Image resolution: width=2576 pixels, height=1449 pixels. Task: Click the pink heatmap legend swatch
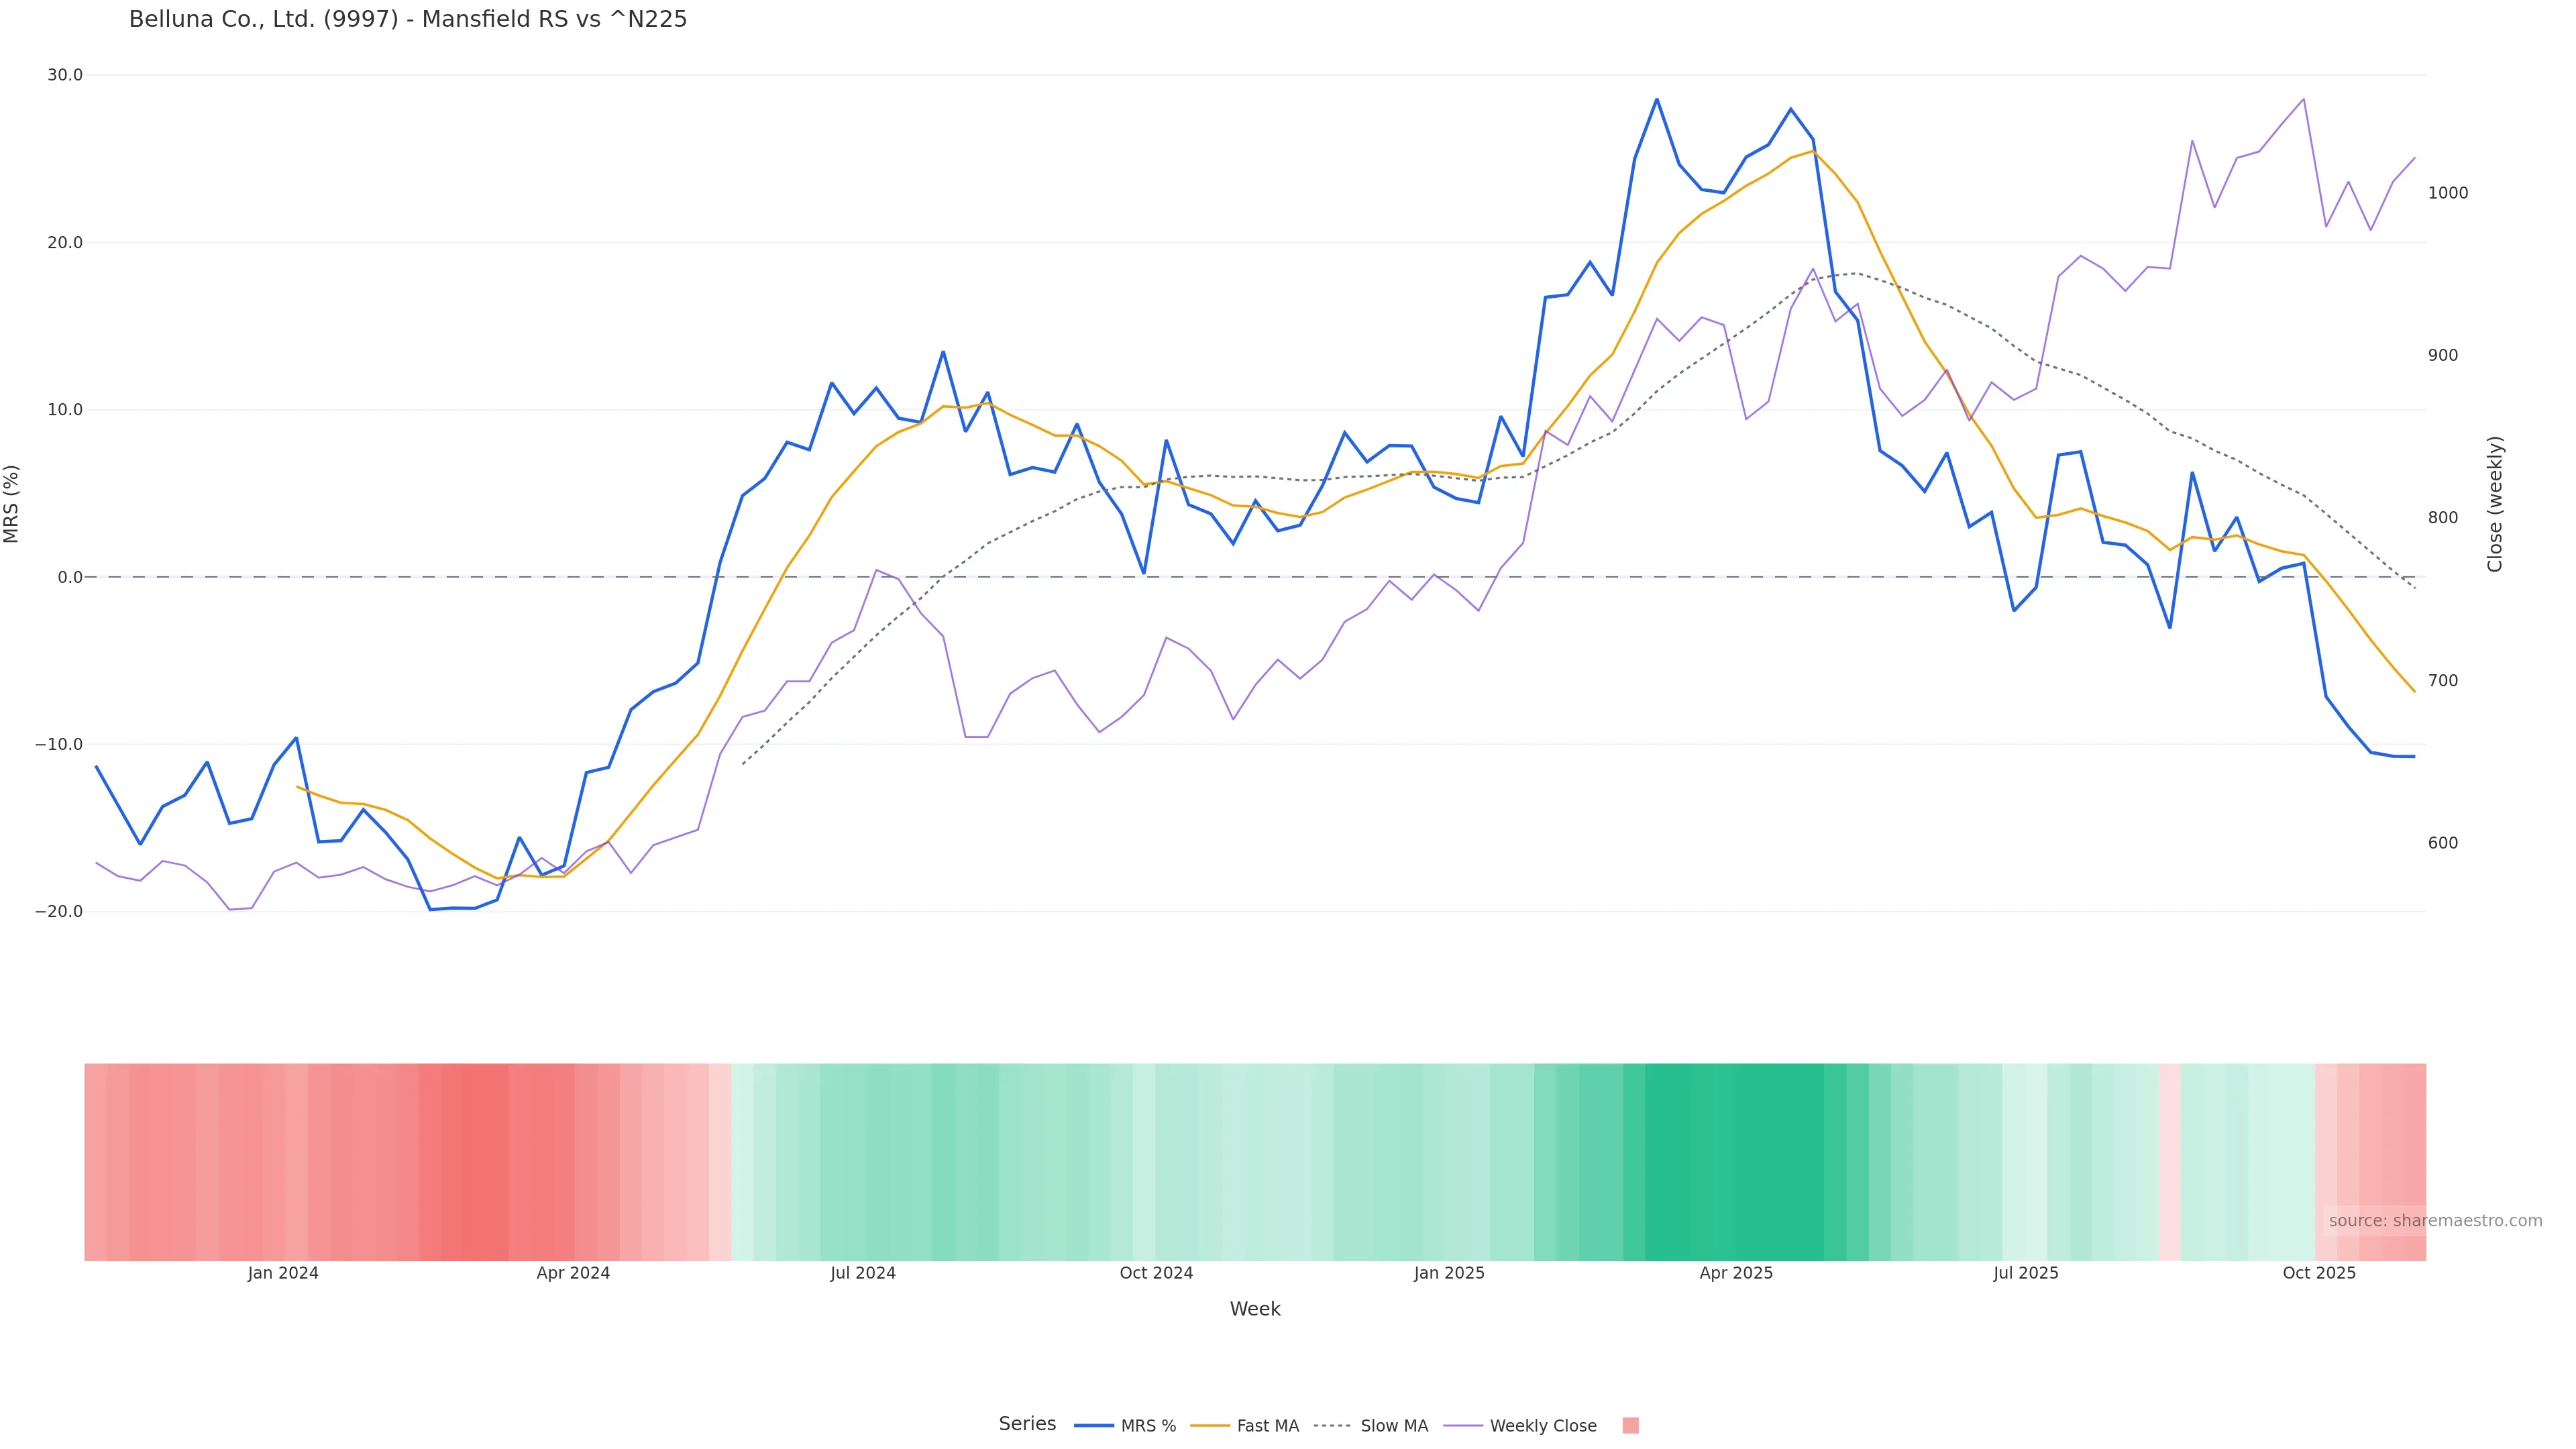point(1630,1425)
